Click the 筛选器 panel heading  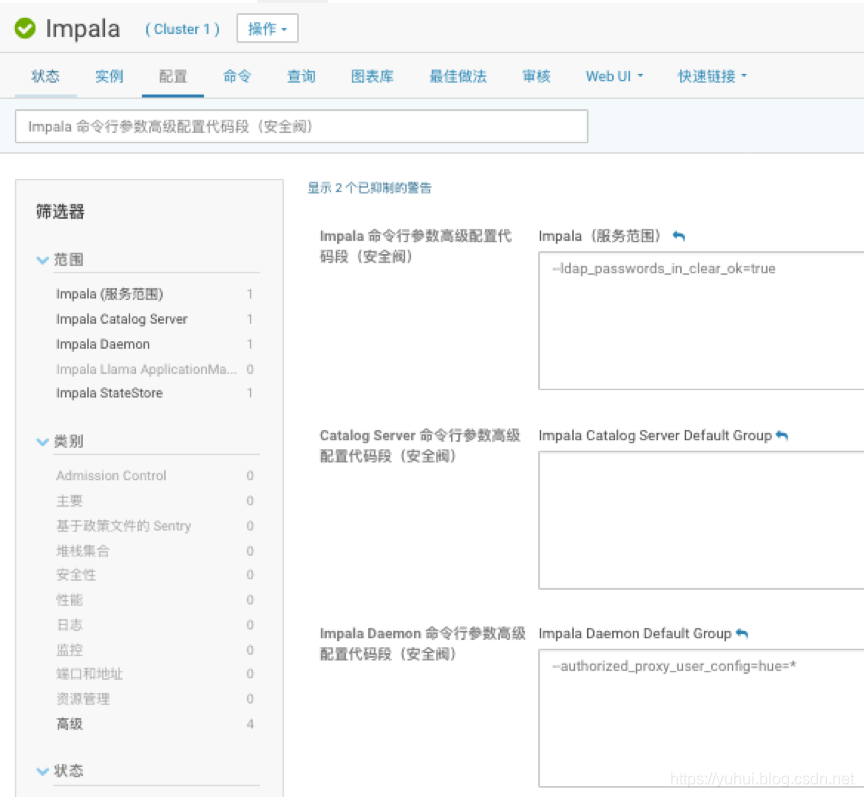pyautogui.click(x=60, y=212)
